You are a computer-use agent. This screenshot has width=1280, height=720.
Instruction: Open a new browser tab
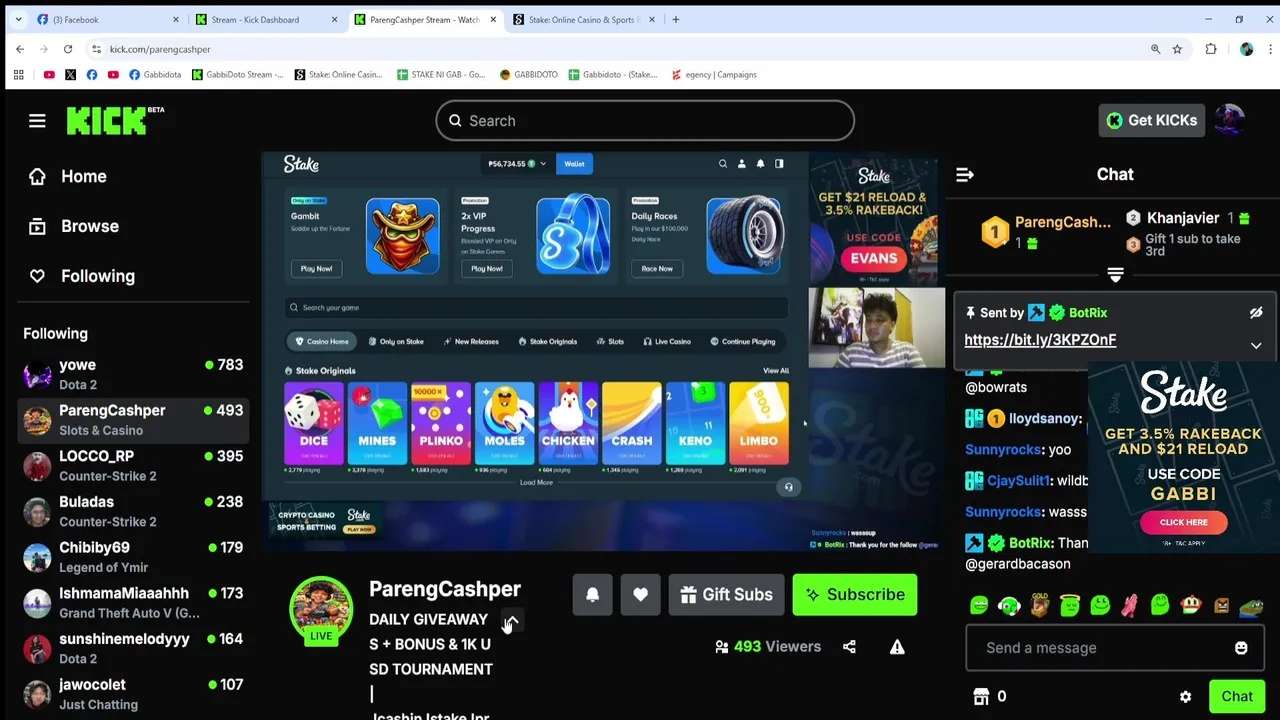[x=675, y=19]
